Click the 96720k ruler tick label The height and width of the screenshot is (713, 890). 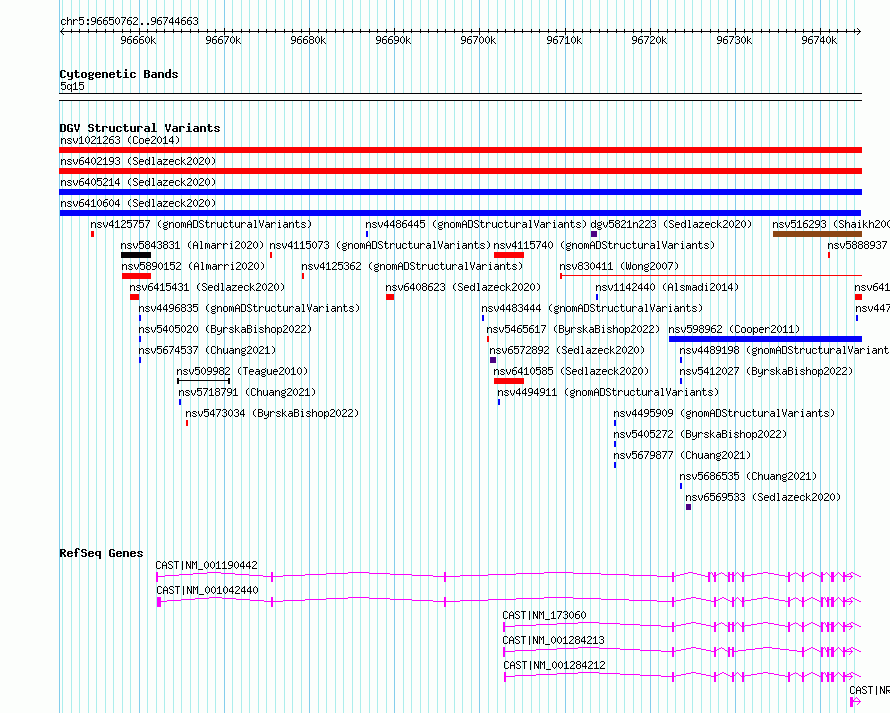(x=649, y=40)
